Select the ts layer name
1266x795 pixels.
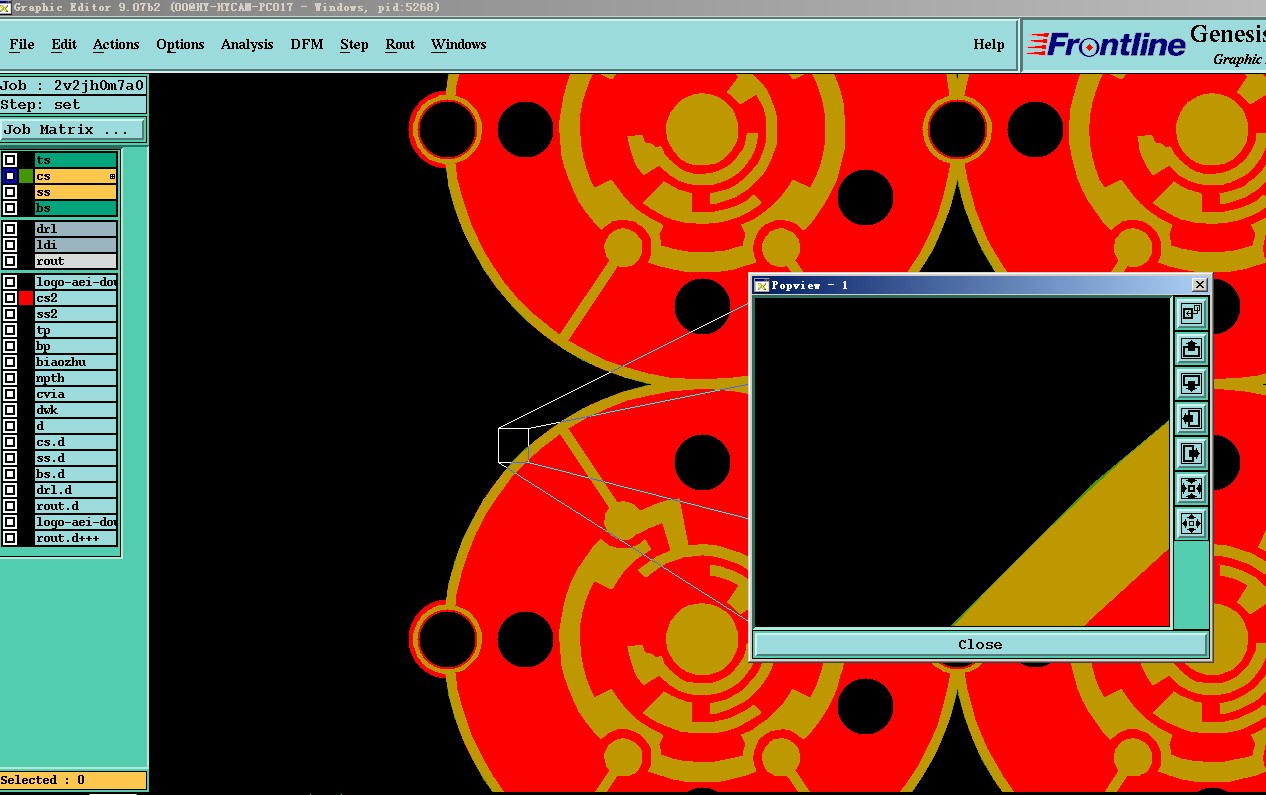tap(76, 160)
